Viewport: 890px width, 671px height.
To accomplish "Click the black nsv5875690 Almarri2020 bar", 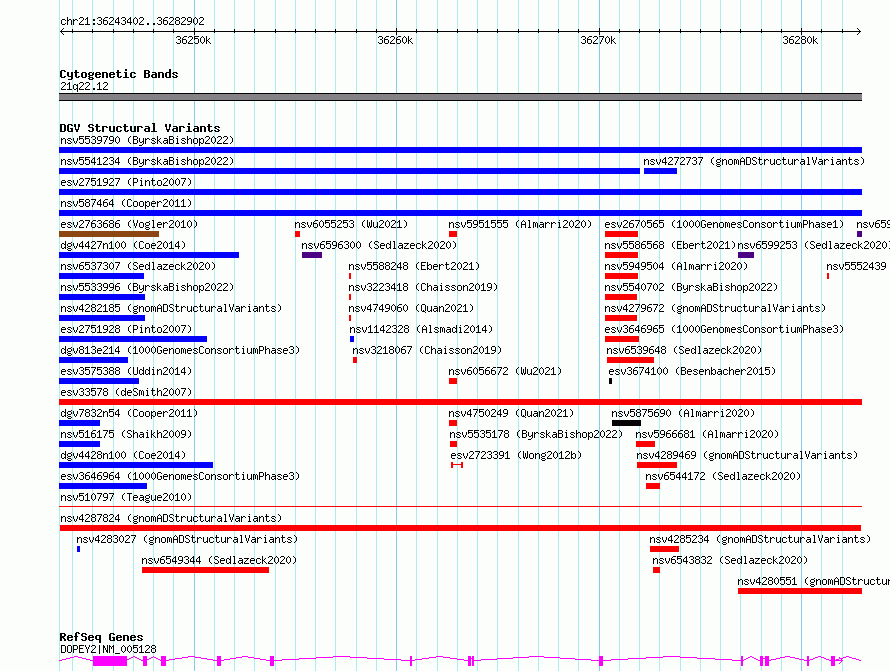I will coord(626,423).
